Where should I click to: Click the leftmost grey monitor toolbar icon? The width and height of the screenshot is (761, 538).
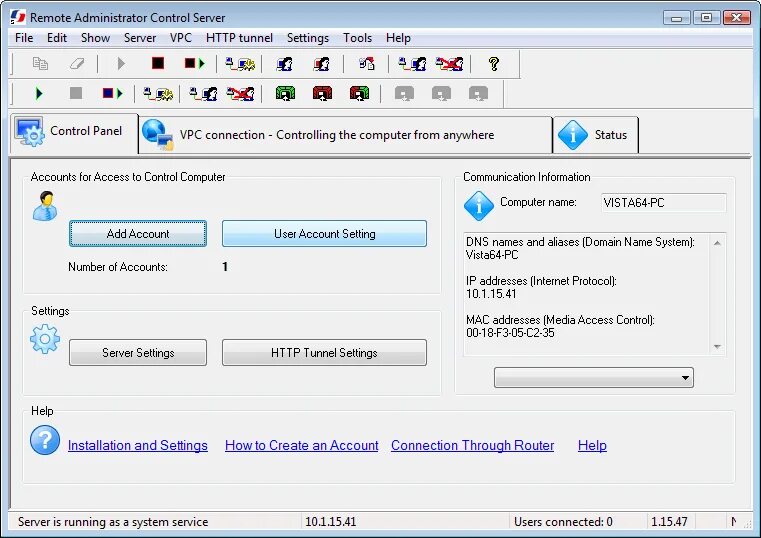404,93
